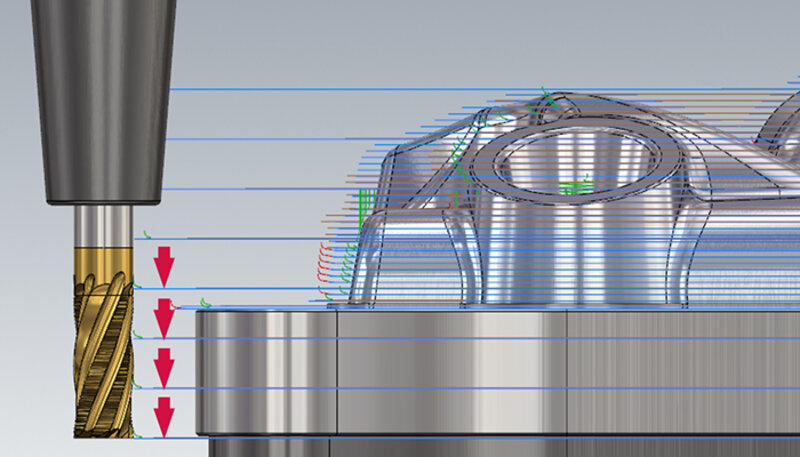Click the small green arc beside tool shank
800x457 pixels.
tap(147, 236)
